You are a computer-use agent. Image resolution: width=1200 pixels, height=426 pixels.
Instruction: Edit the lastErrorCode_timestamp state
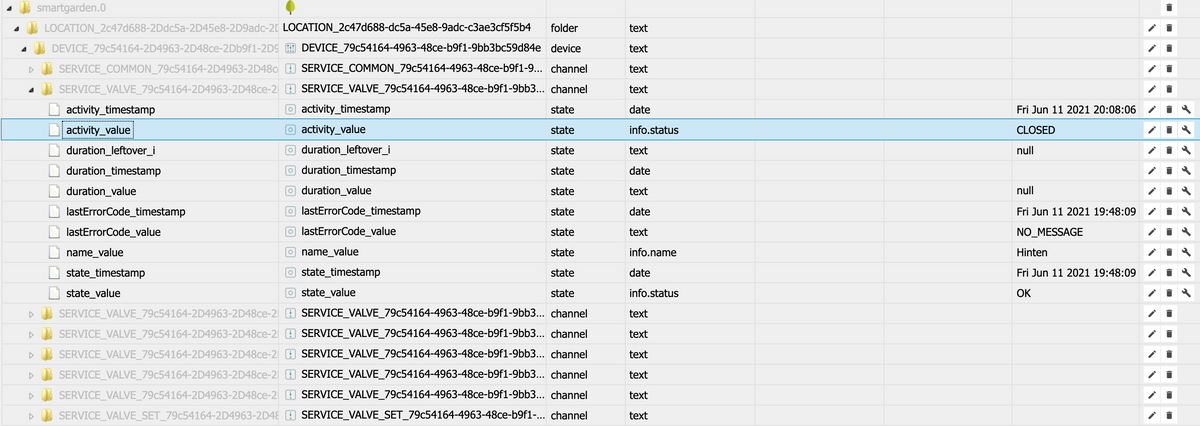point(1152,212)
